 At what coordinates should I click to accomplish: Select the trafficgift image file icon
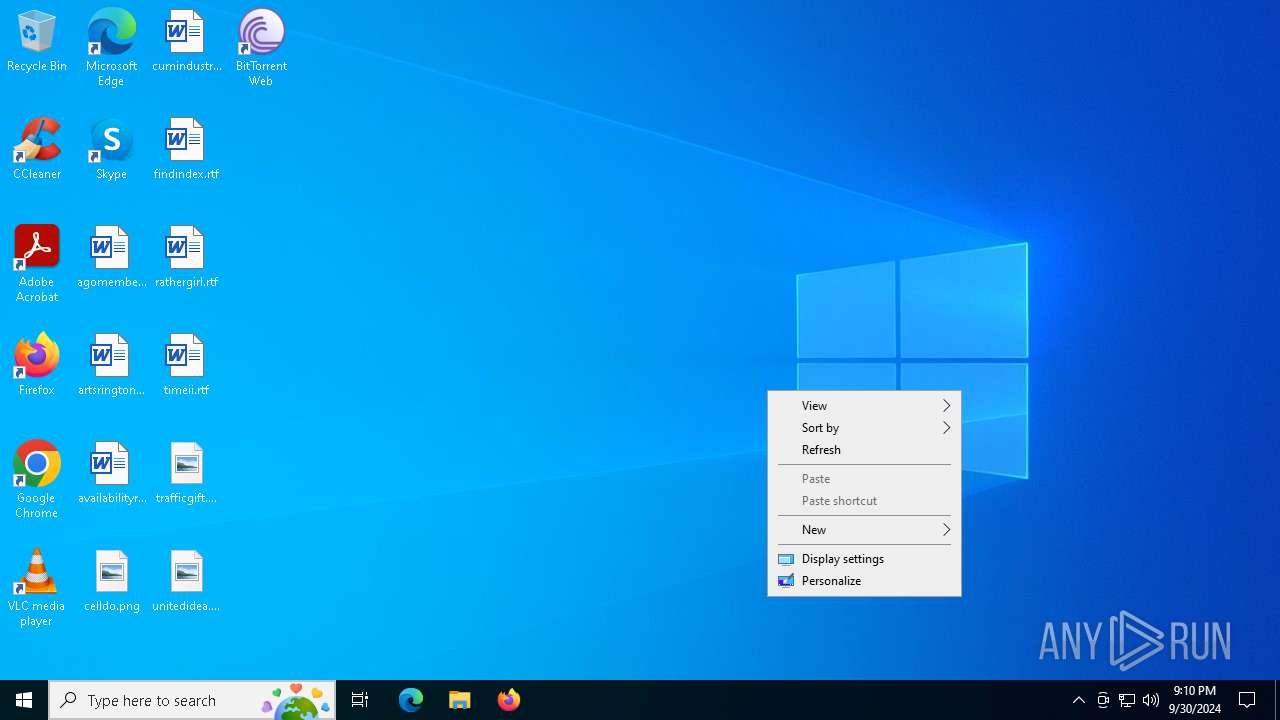tap(186, 473)
